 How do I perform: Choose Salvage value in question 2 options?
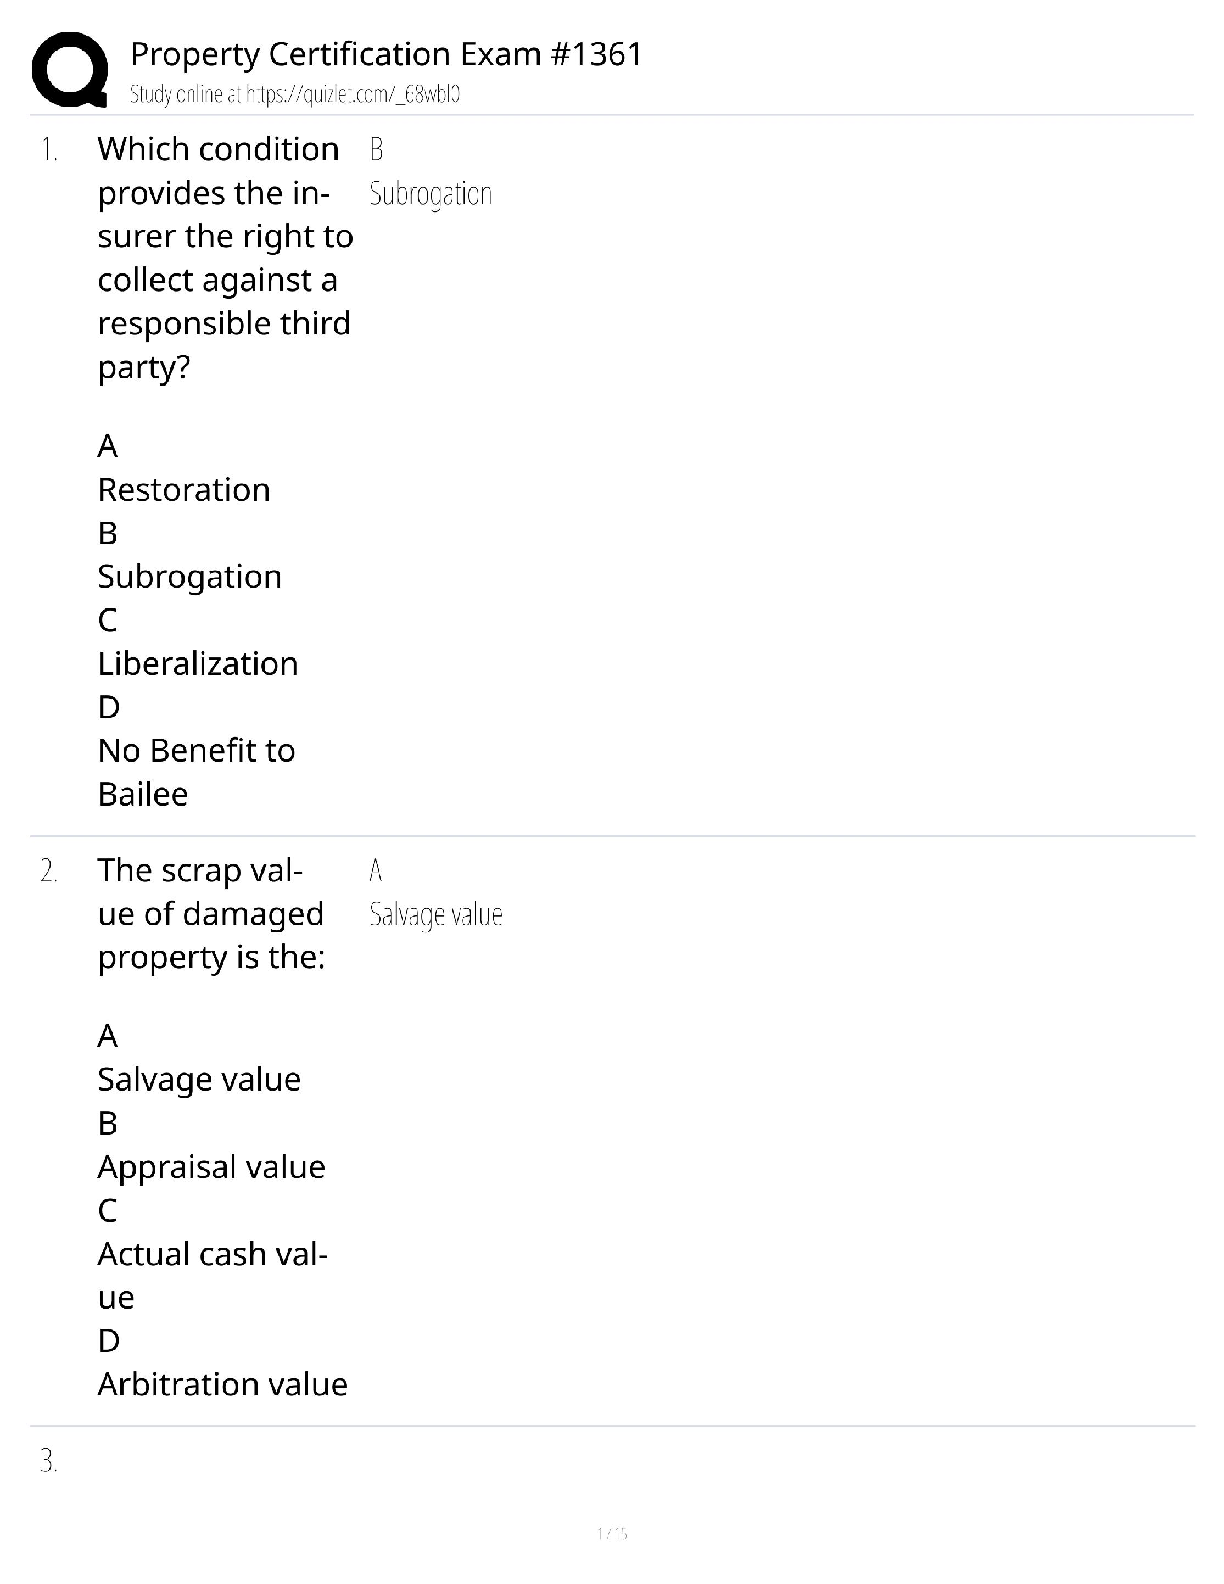199,1080
